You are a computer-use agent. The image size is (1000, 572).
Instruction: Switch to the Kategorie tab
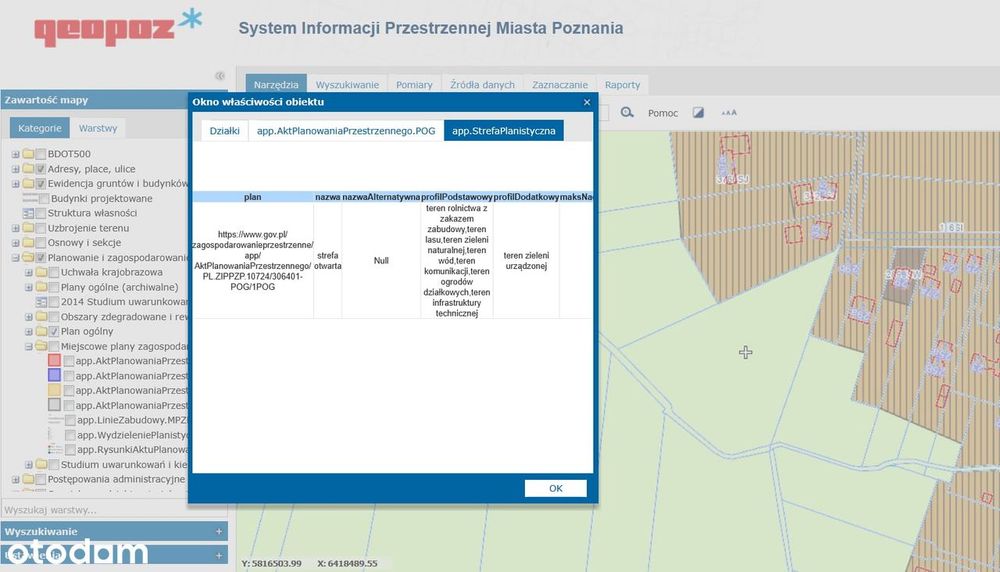pyautogui.click(x=40, y=128)
